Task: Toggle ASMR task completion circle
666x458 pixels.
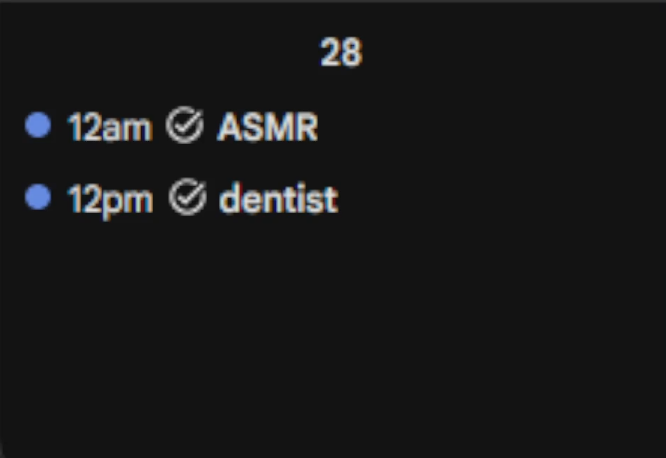Action: pos(185,126)
